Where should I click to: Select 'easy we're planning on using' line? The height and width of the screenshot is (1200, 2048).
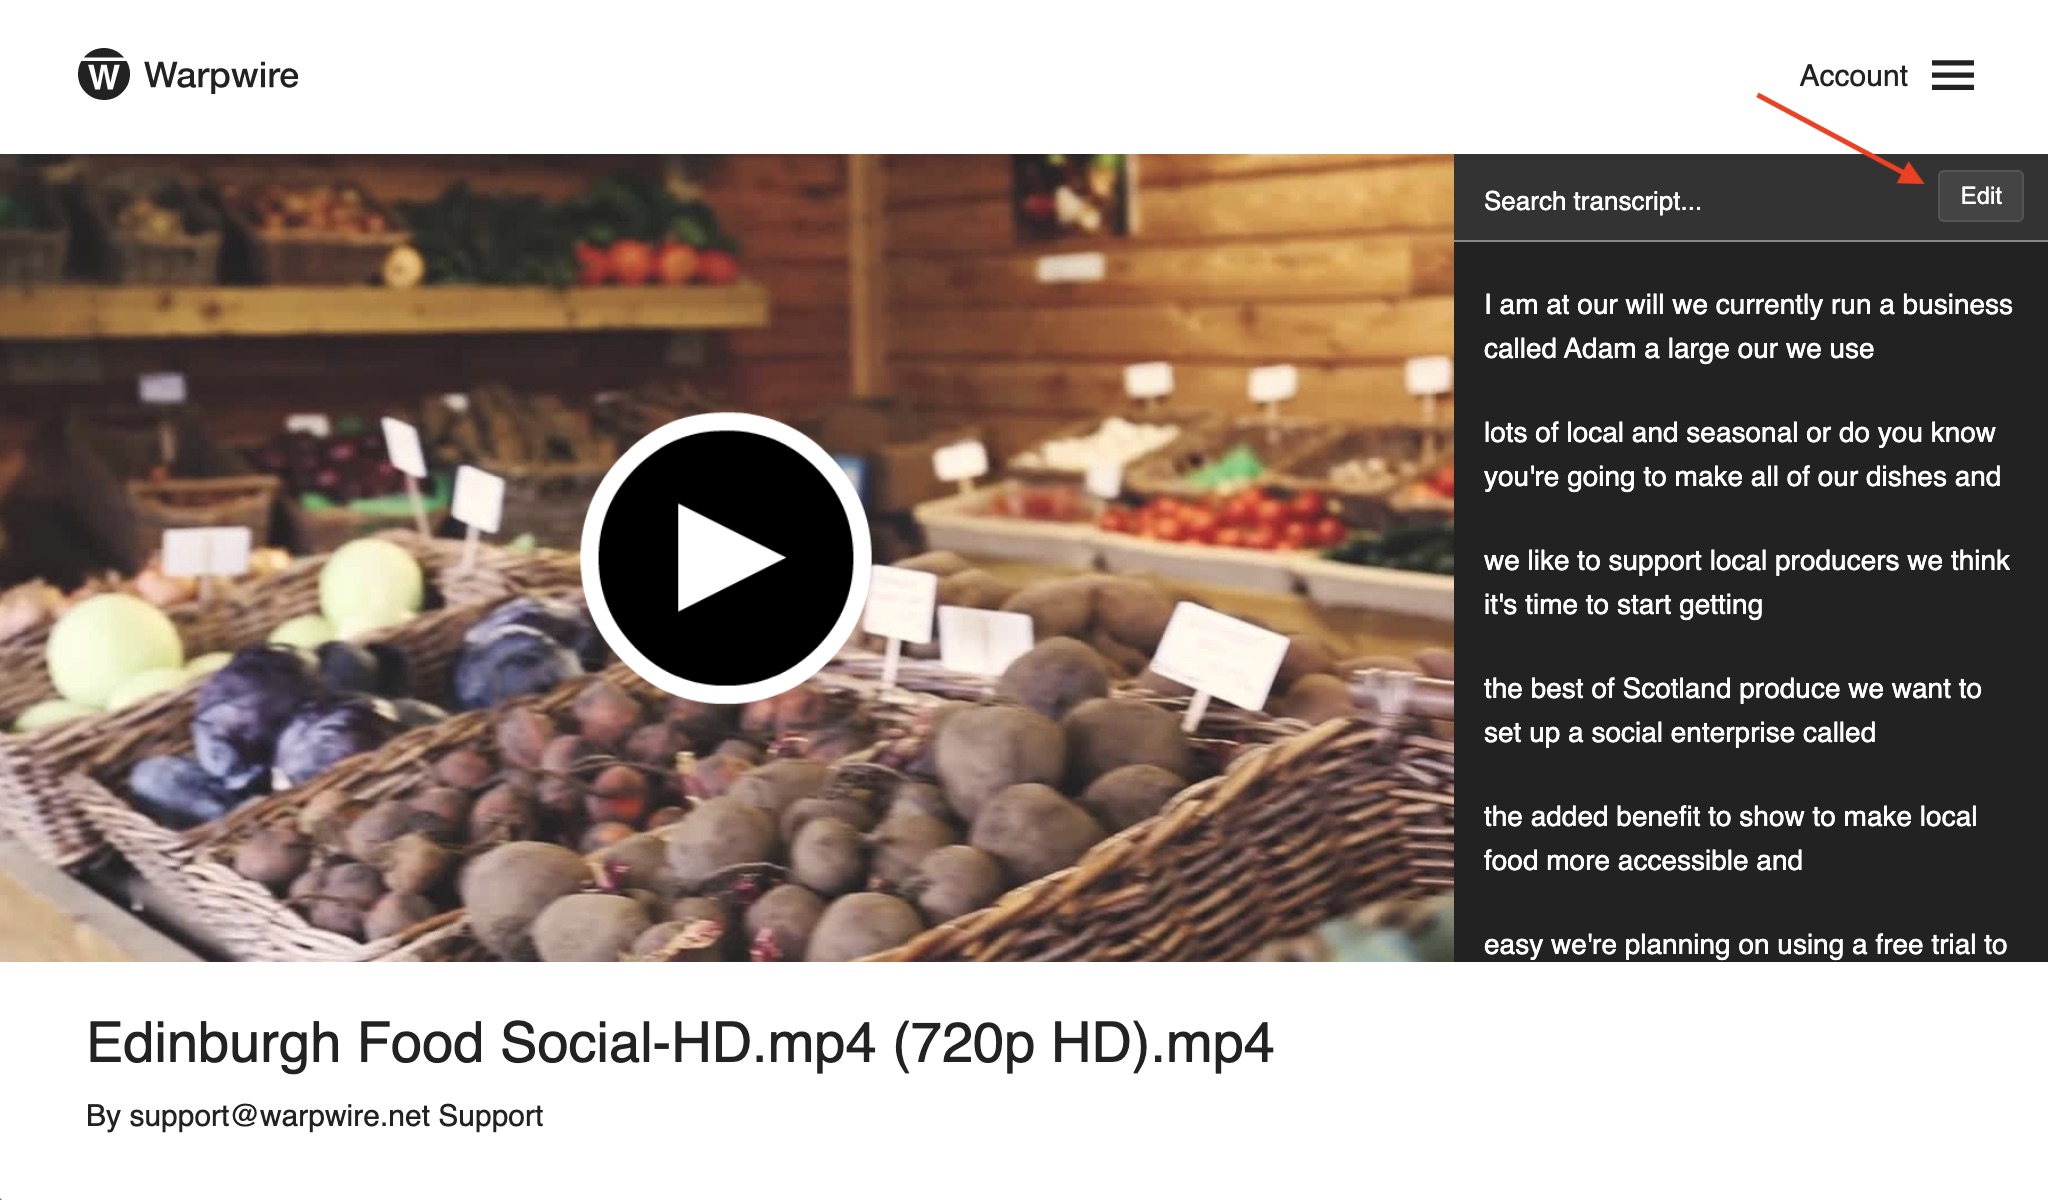tap(1744, 944)
